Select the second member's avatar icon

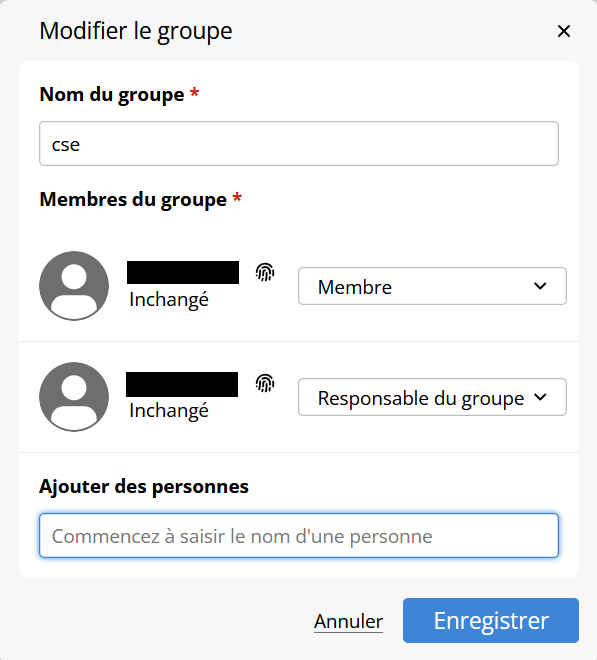coord(74,397)
